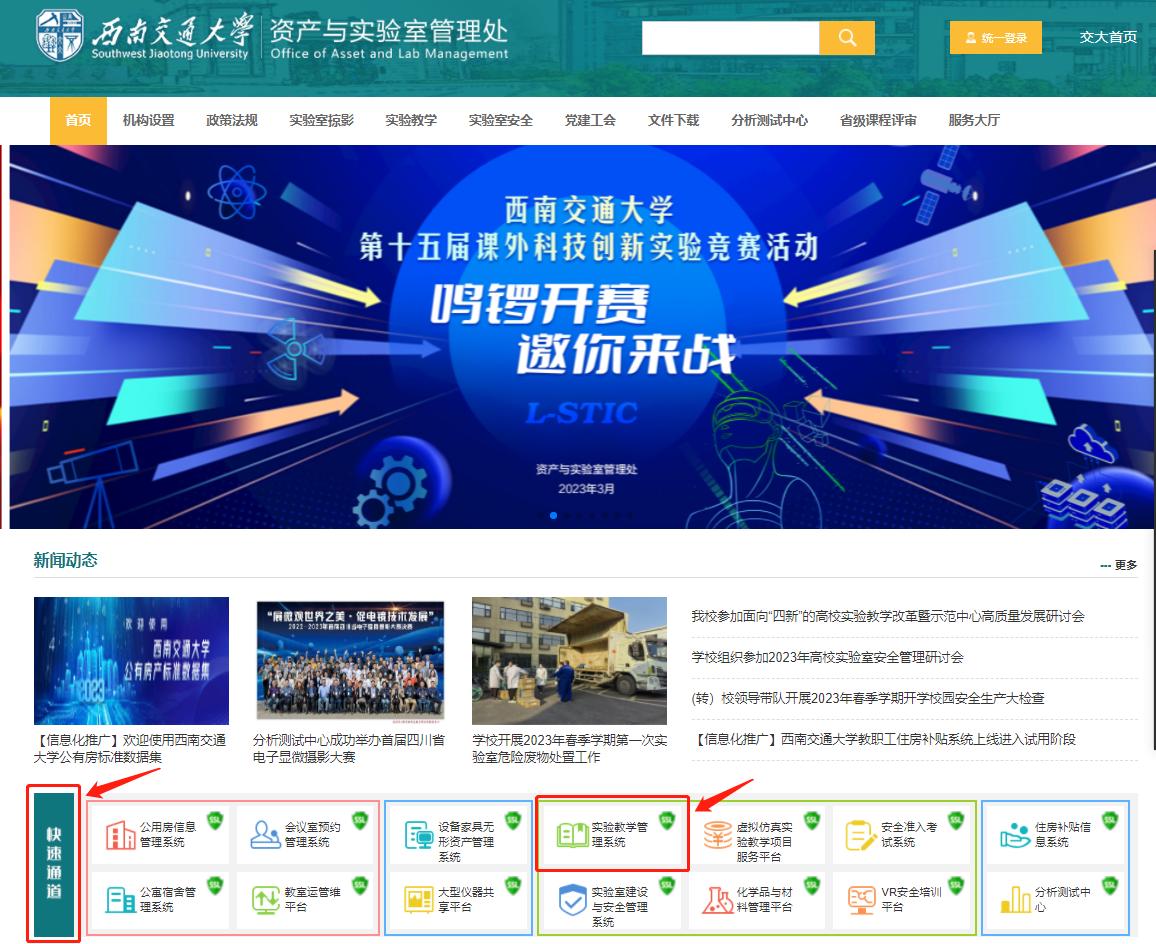Open the 实验室安全 navigation menu

coord(500,120)
